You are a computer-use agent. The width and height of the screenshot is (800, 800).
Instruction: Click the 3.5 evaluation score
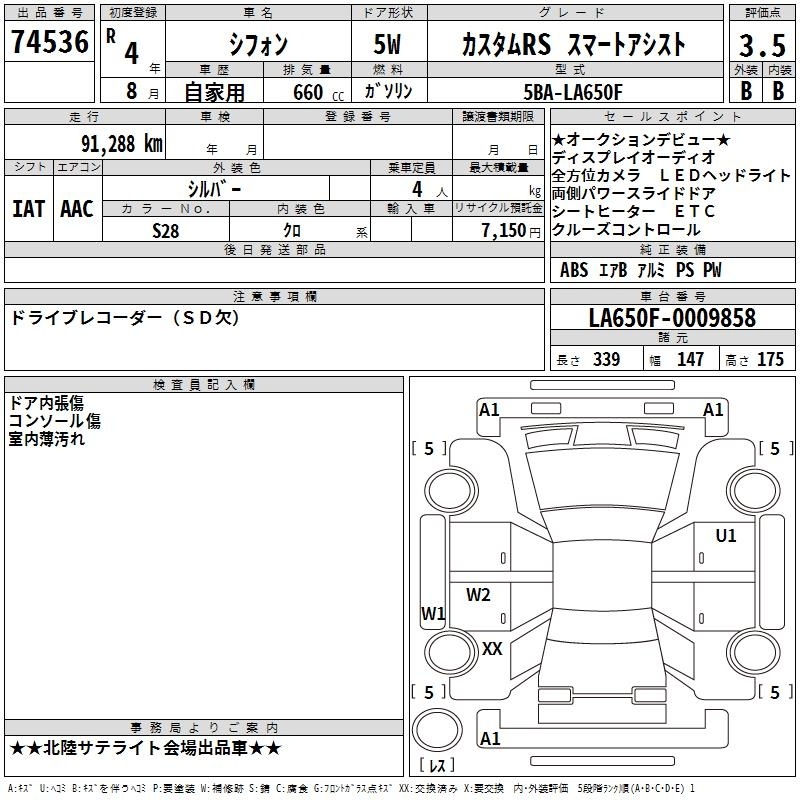tap(762, 45)
